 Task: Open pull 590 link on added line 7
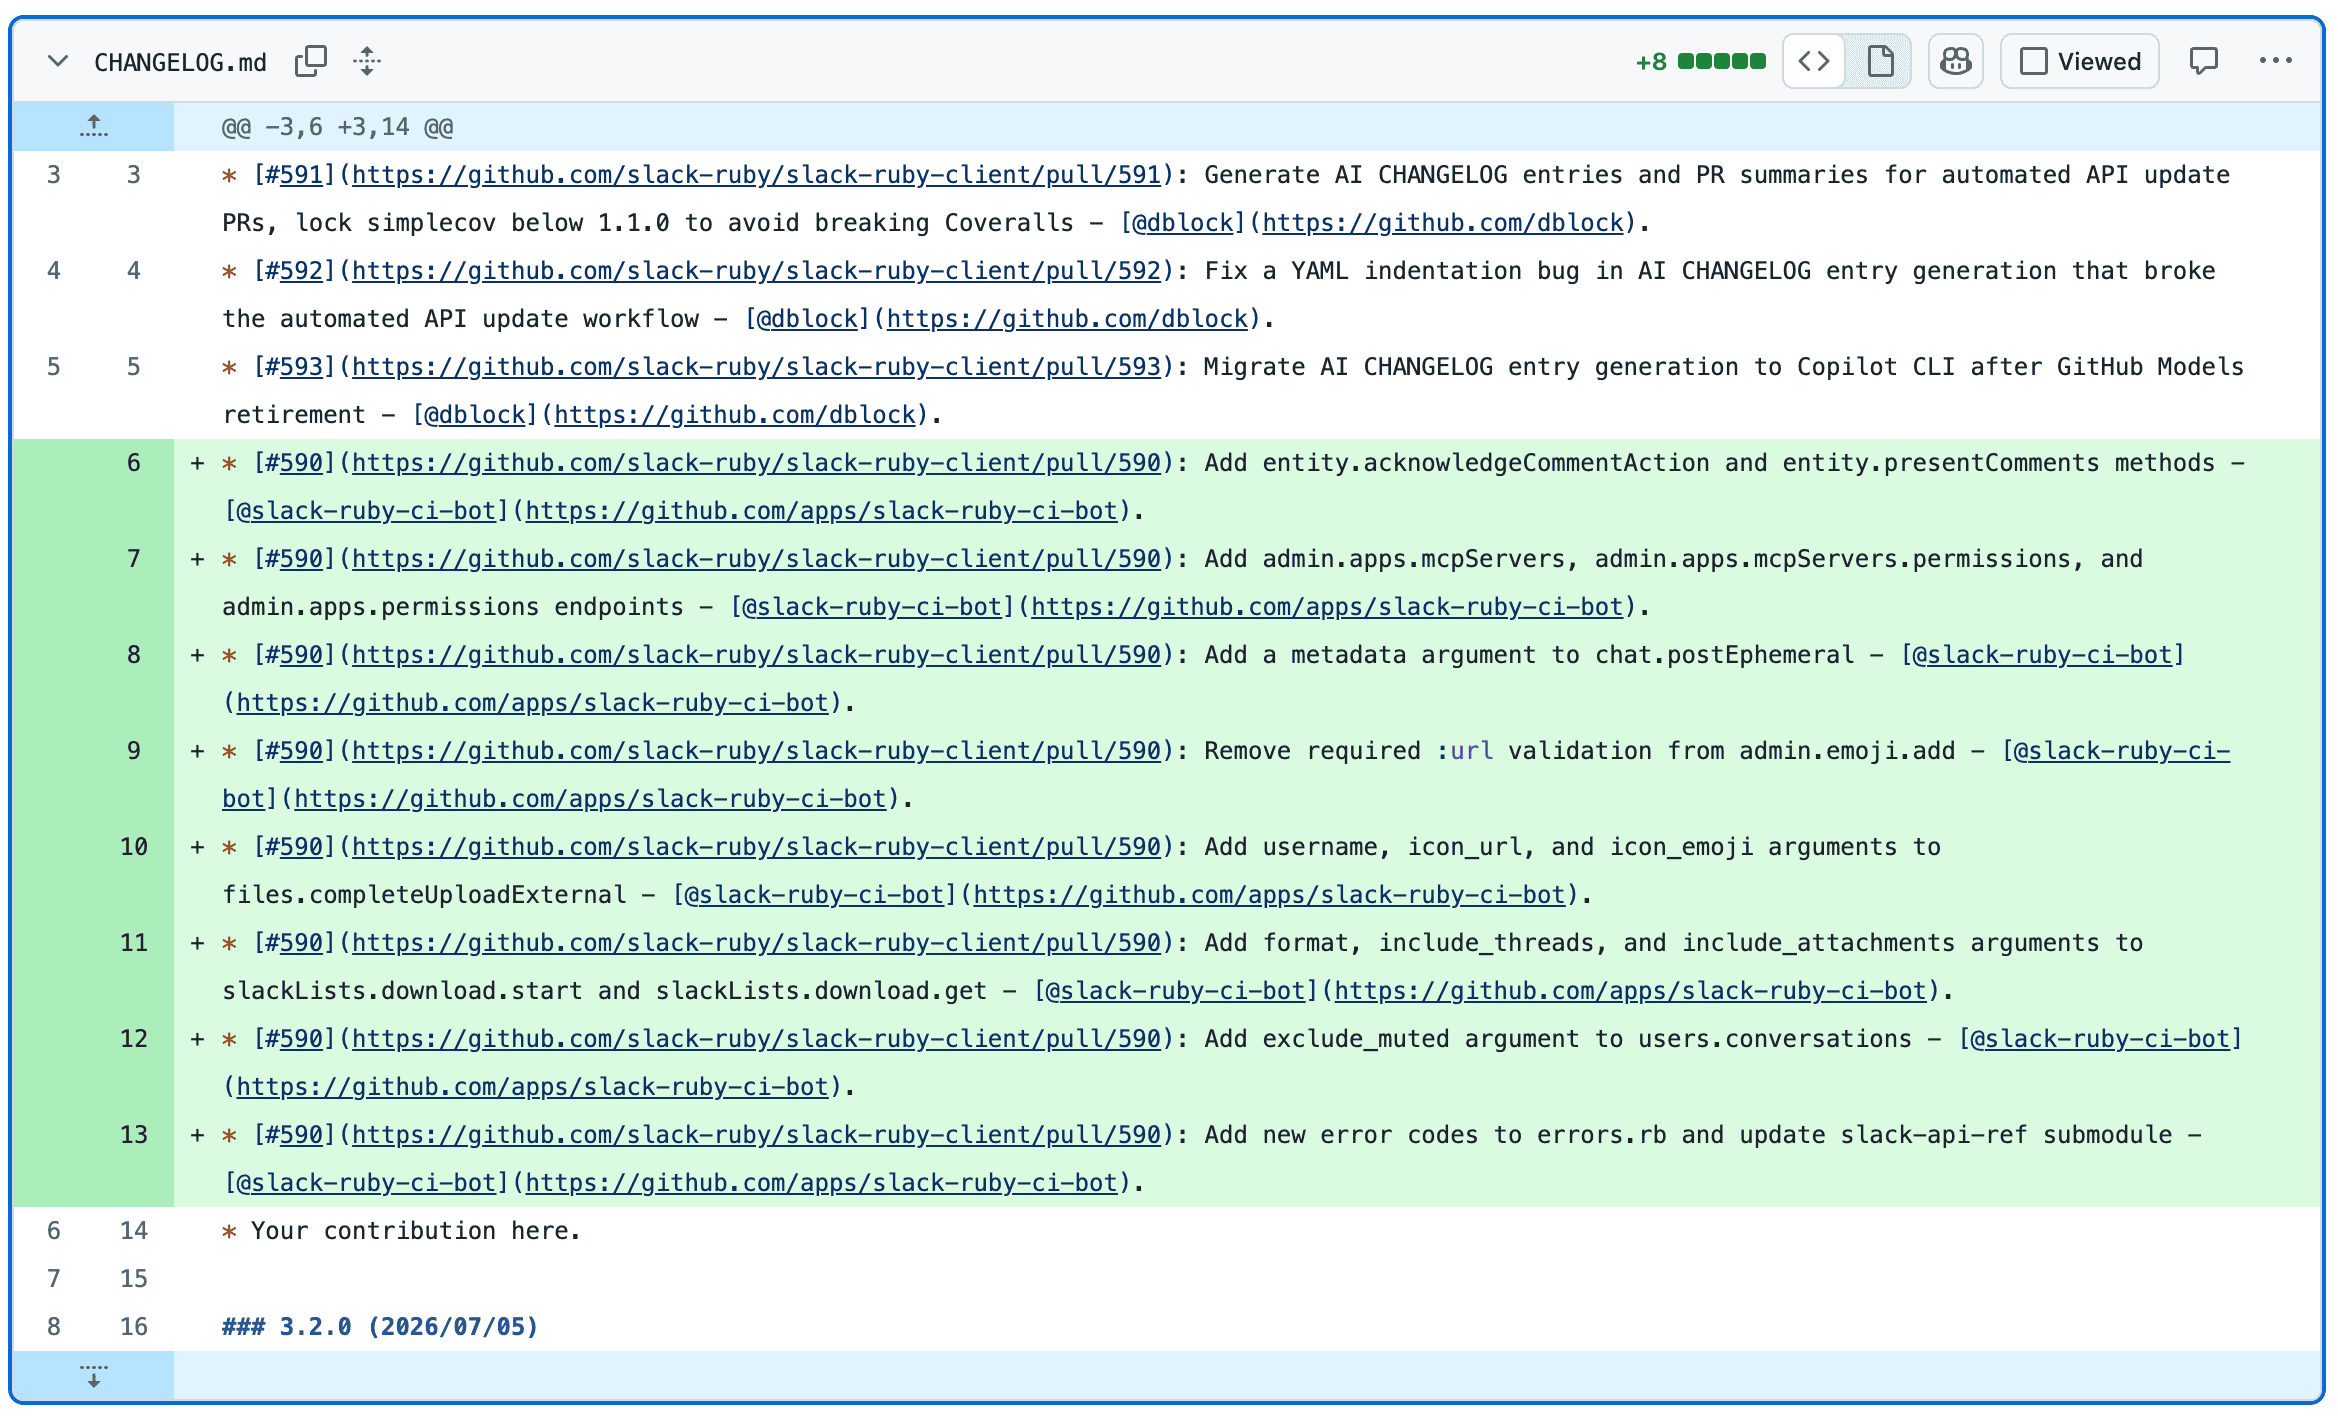pos(756,559)
